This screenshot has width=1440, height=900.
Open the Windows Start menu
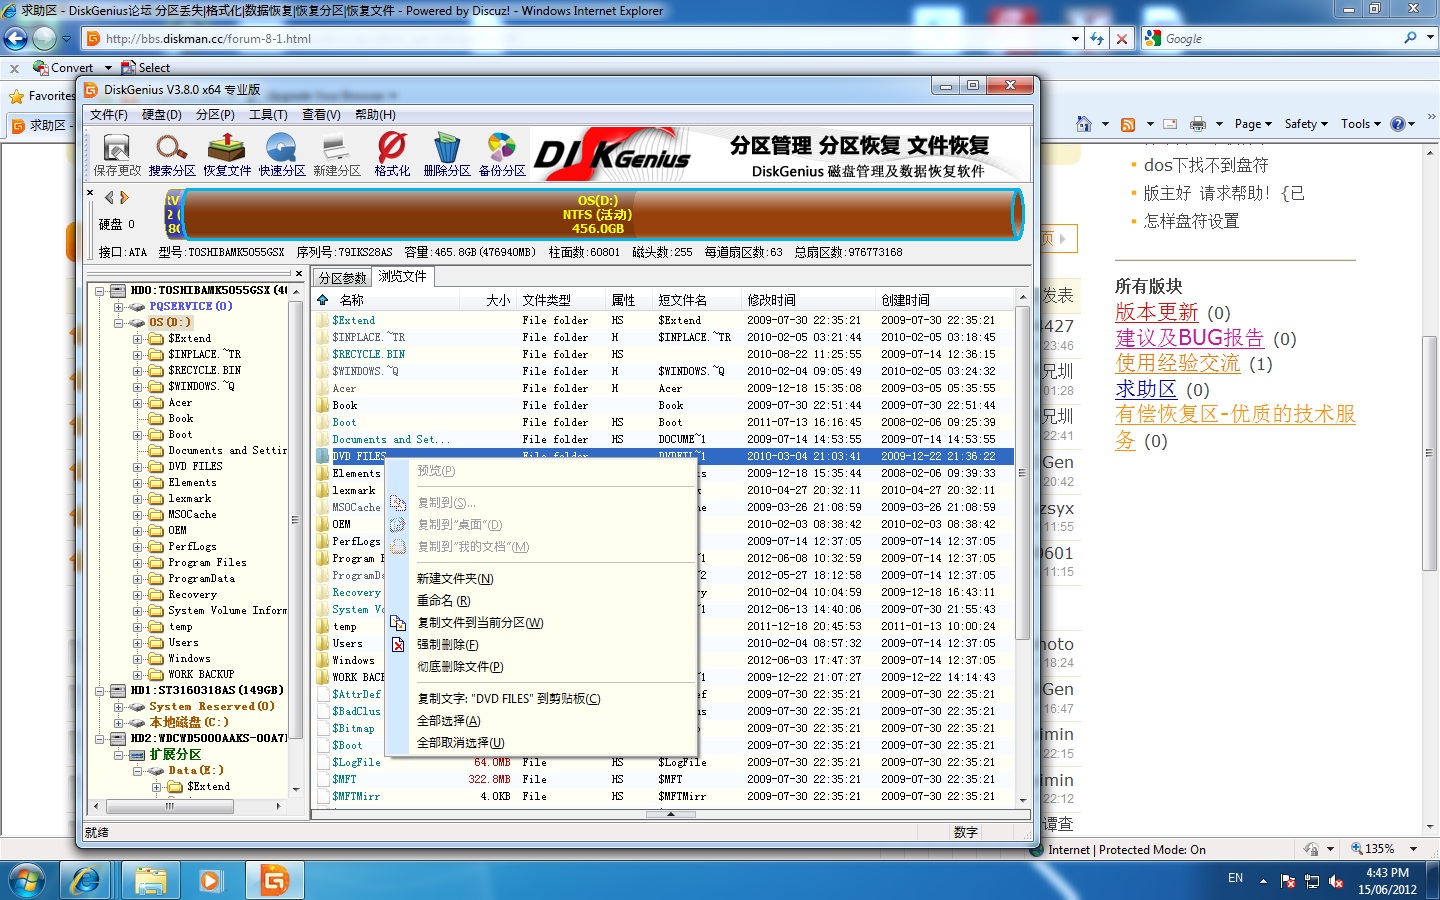click(x=26, y=880)
